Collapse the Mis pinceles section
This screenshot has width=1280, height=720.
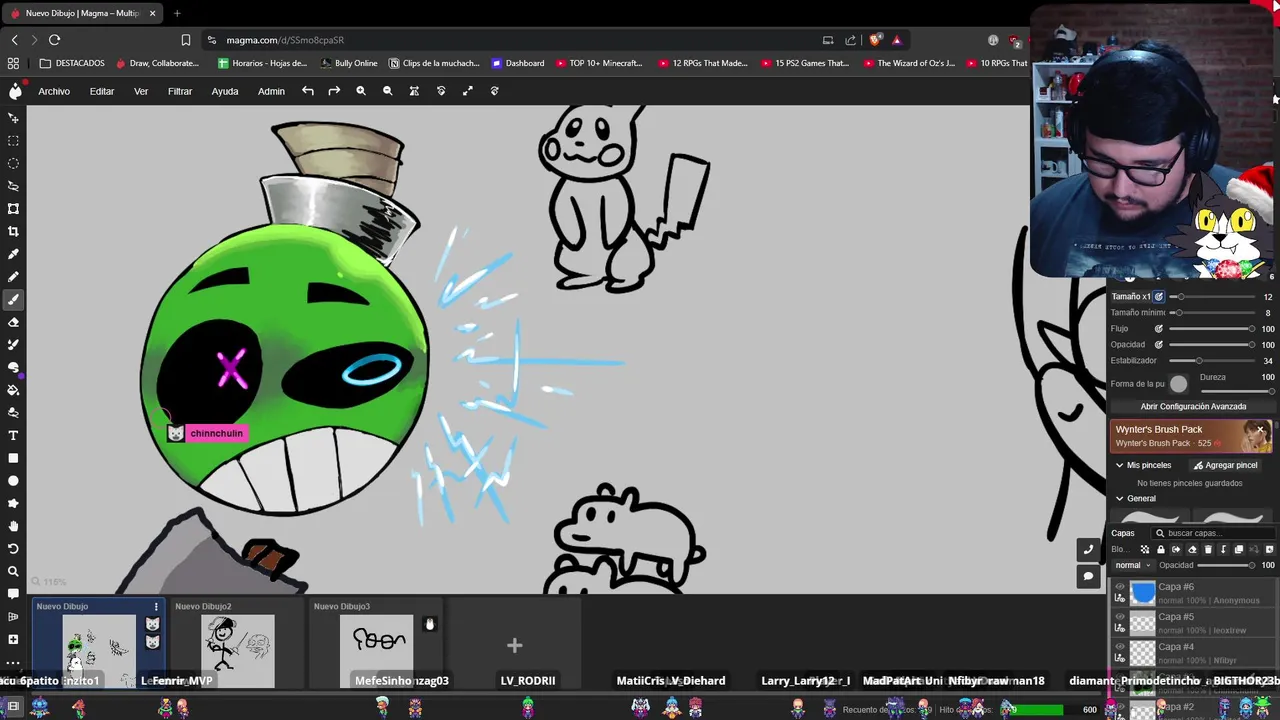point(1120,465)
